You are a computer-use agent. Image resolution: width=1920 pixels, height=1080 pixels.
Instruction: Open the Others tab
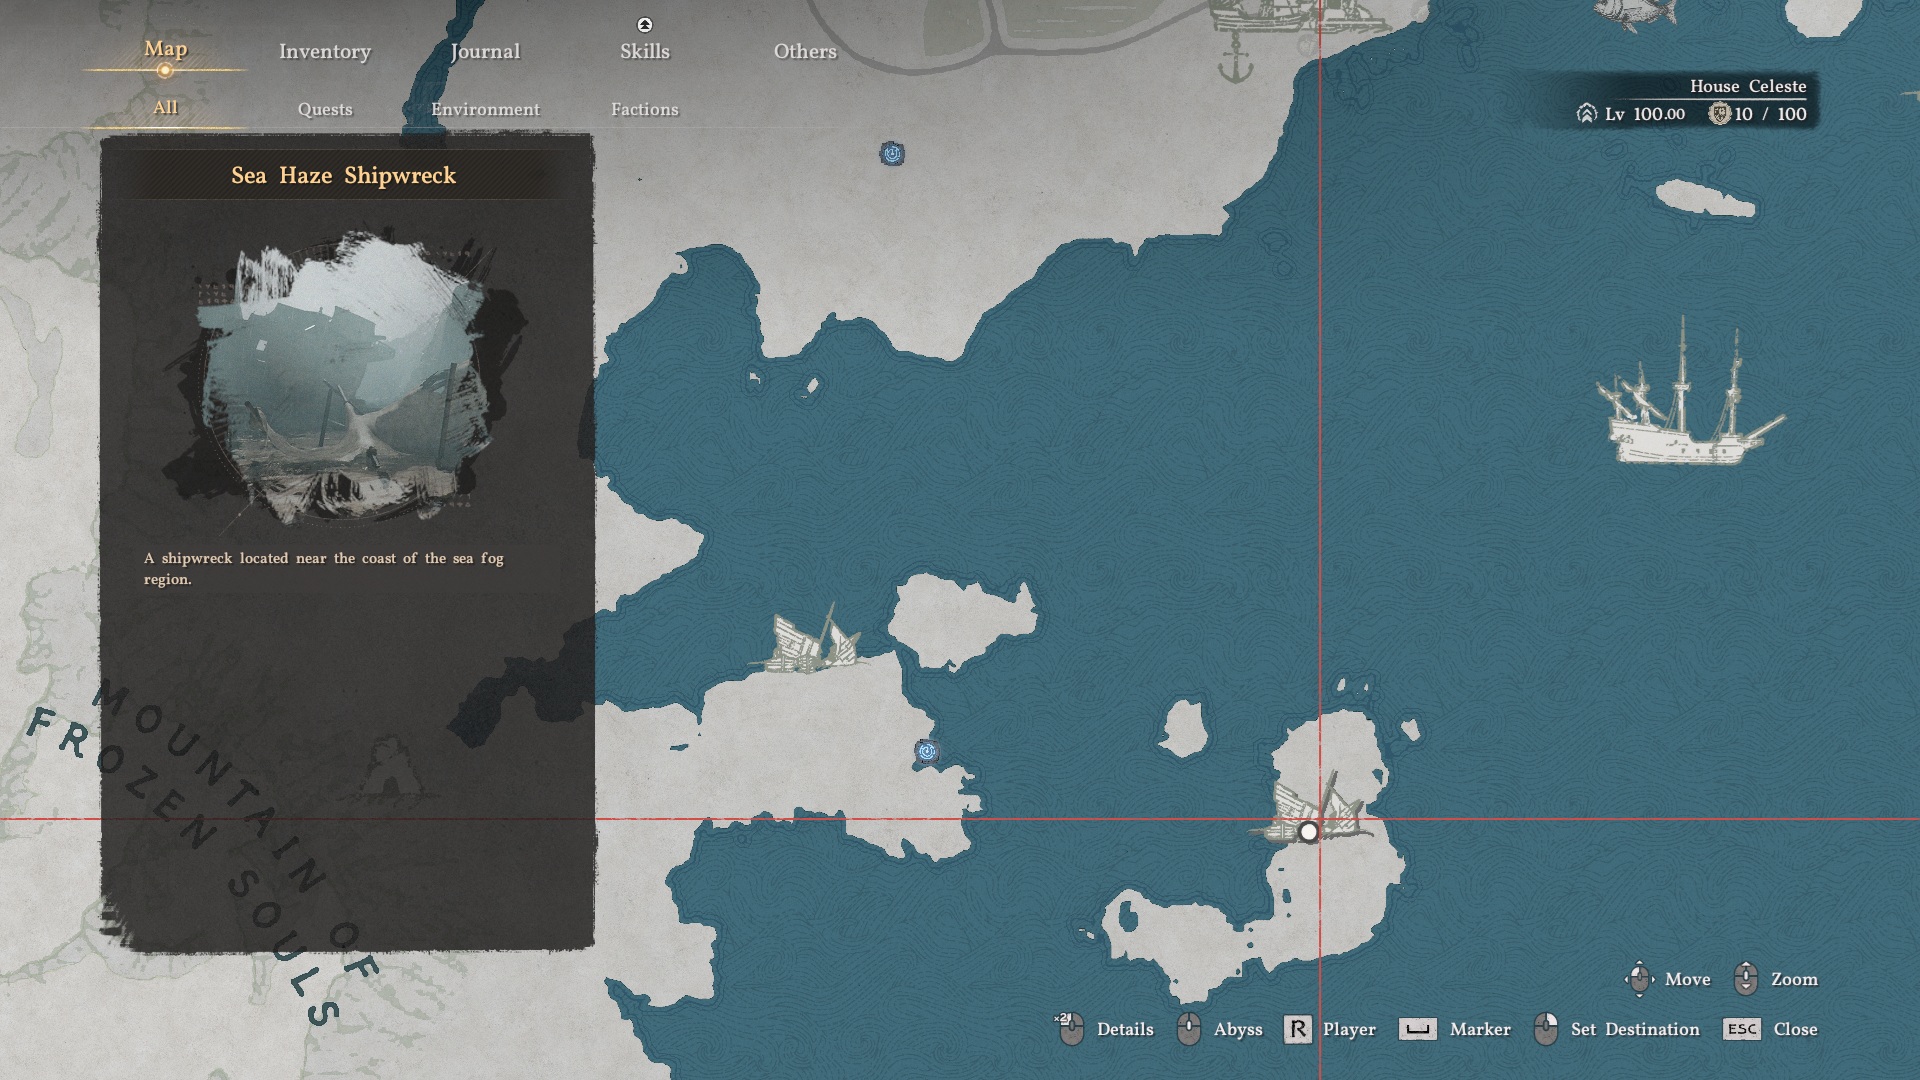[804, 52]
